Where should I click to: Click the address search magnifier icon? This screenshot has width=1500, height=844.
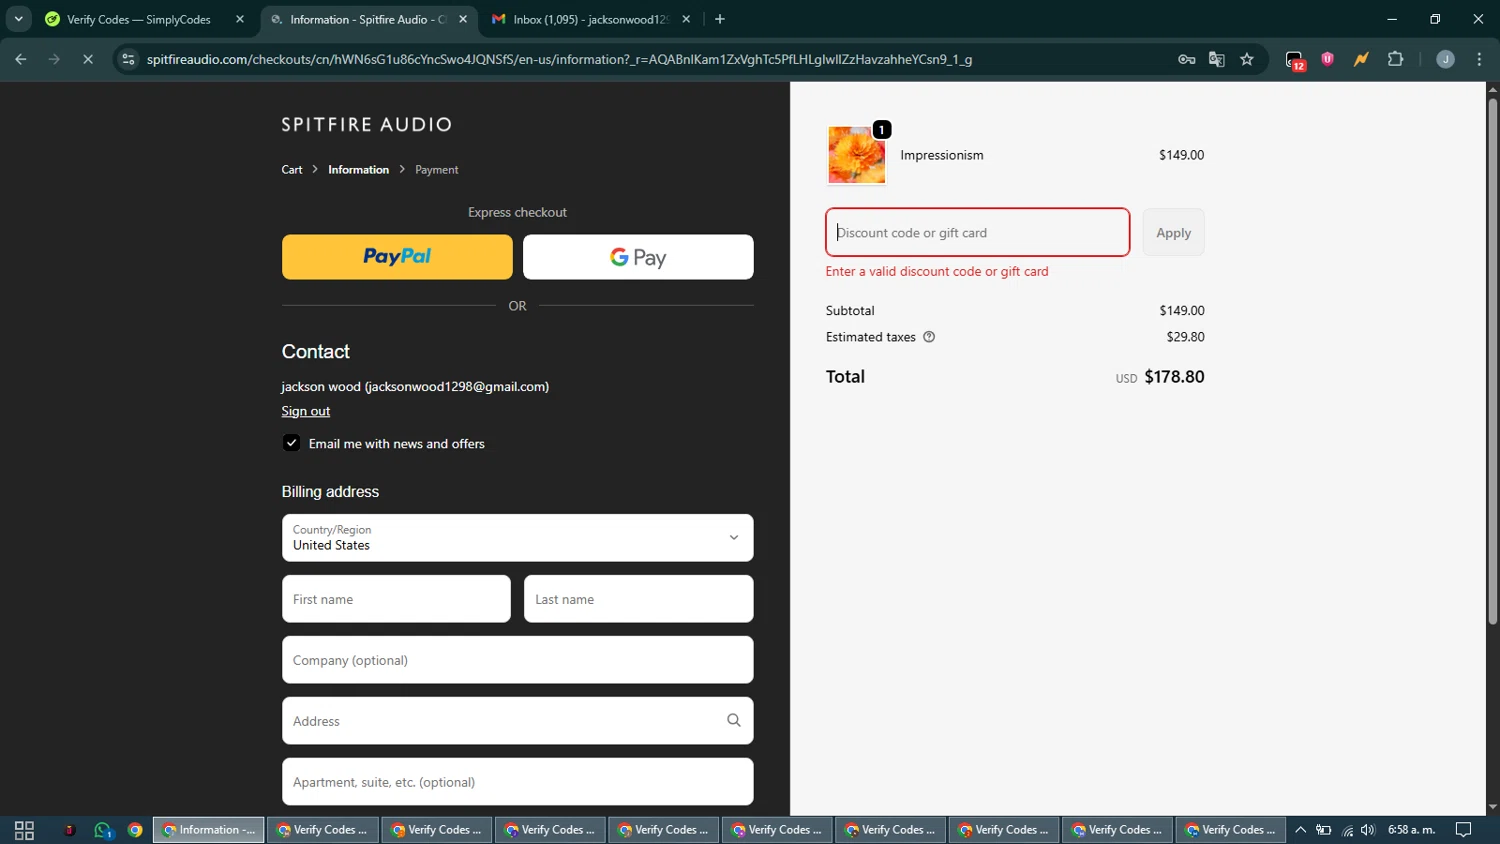[x=734, y=721]
